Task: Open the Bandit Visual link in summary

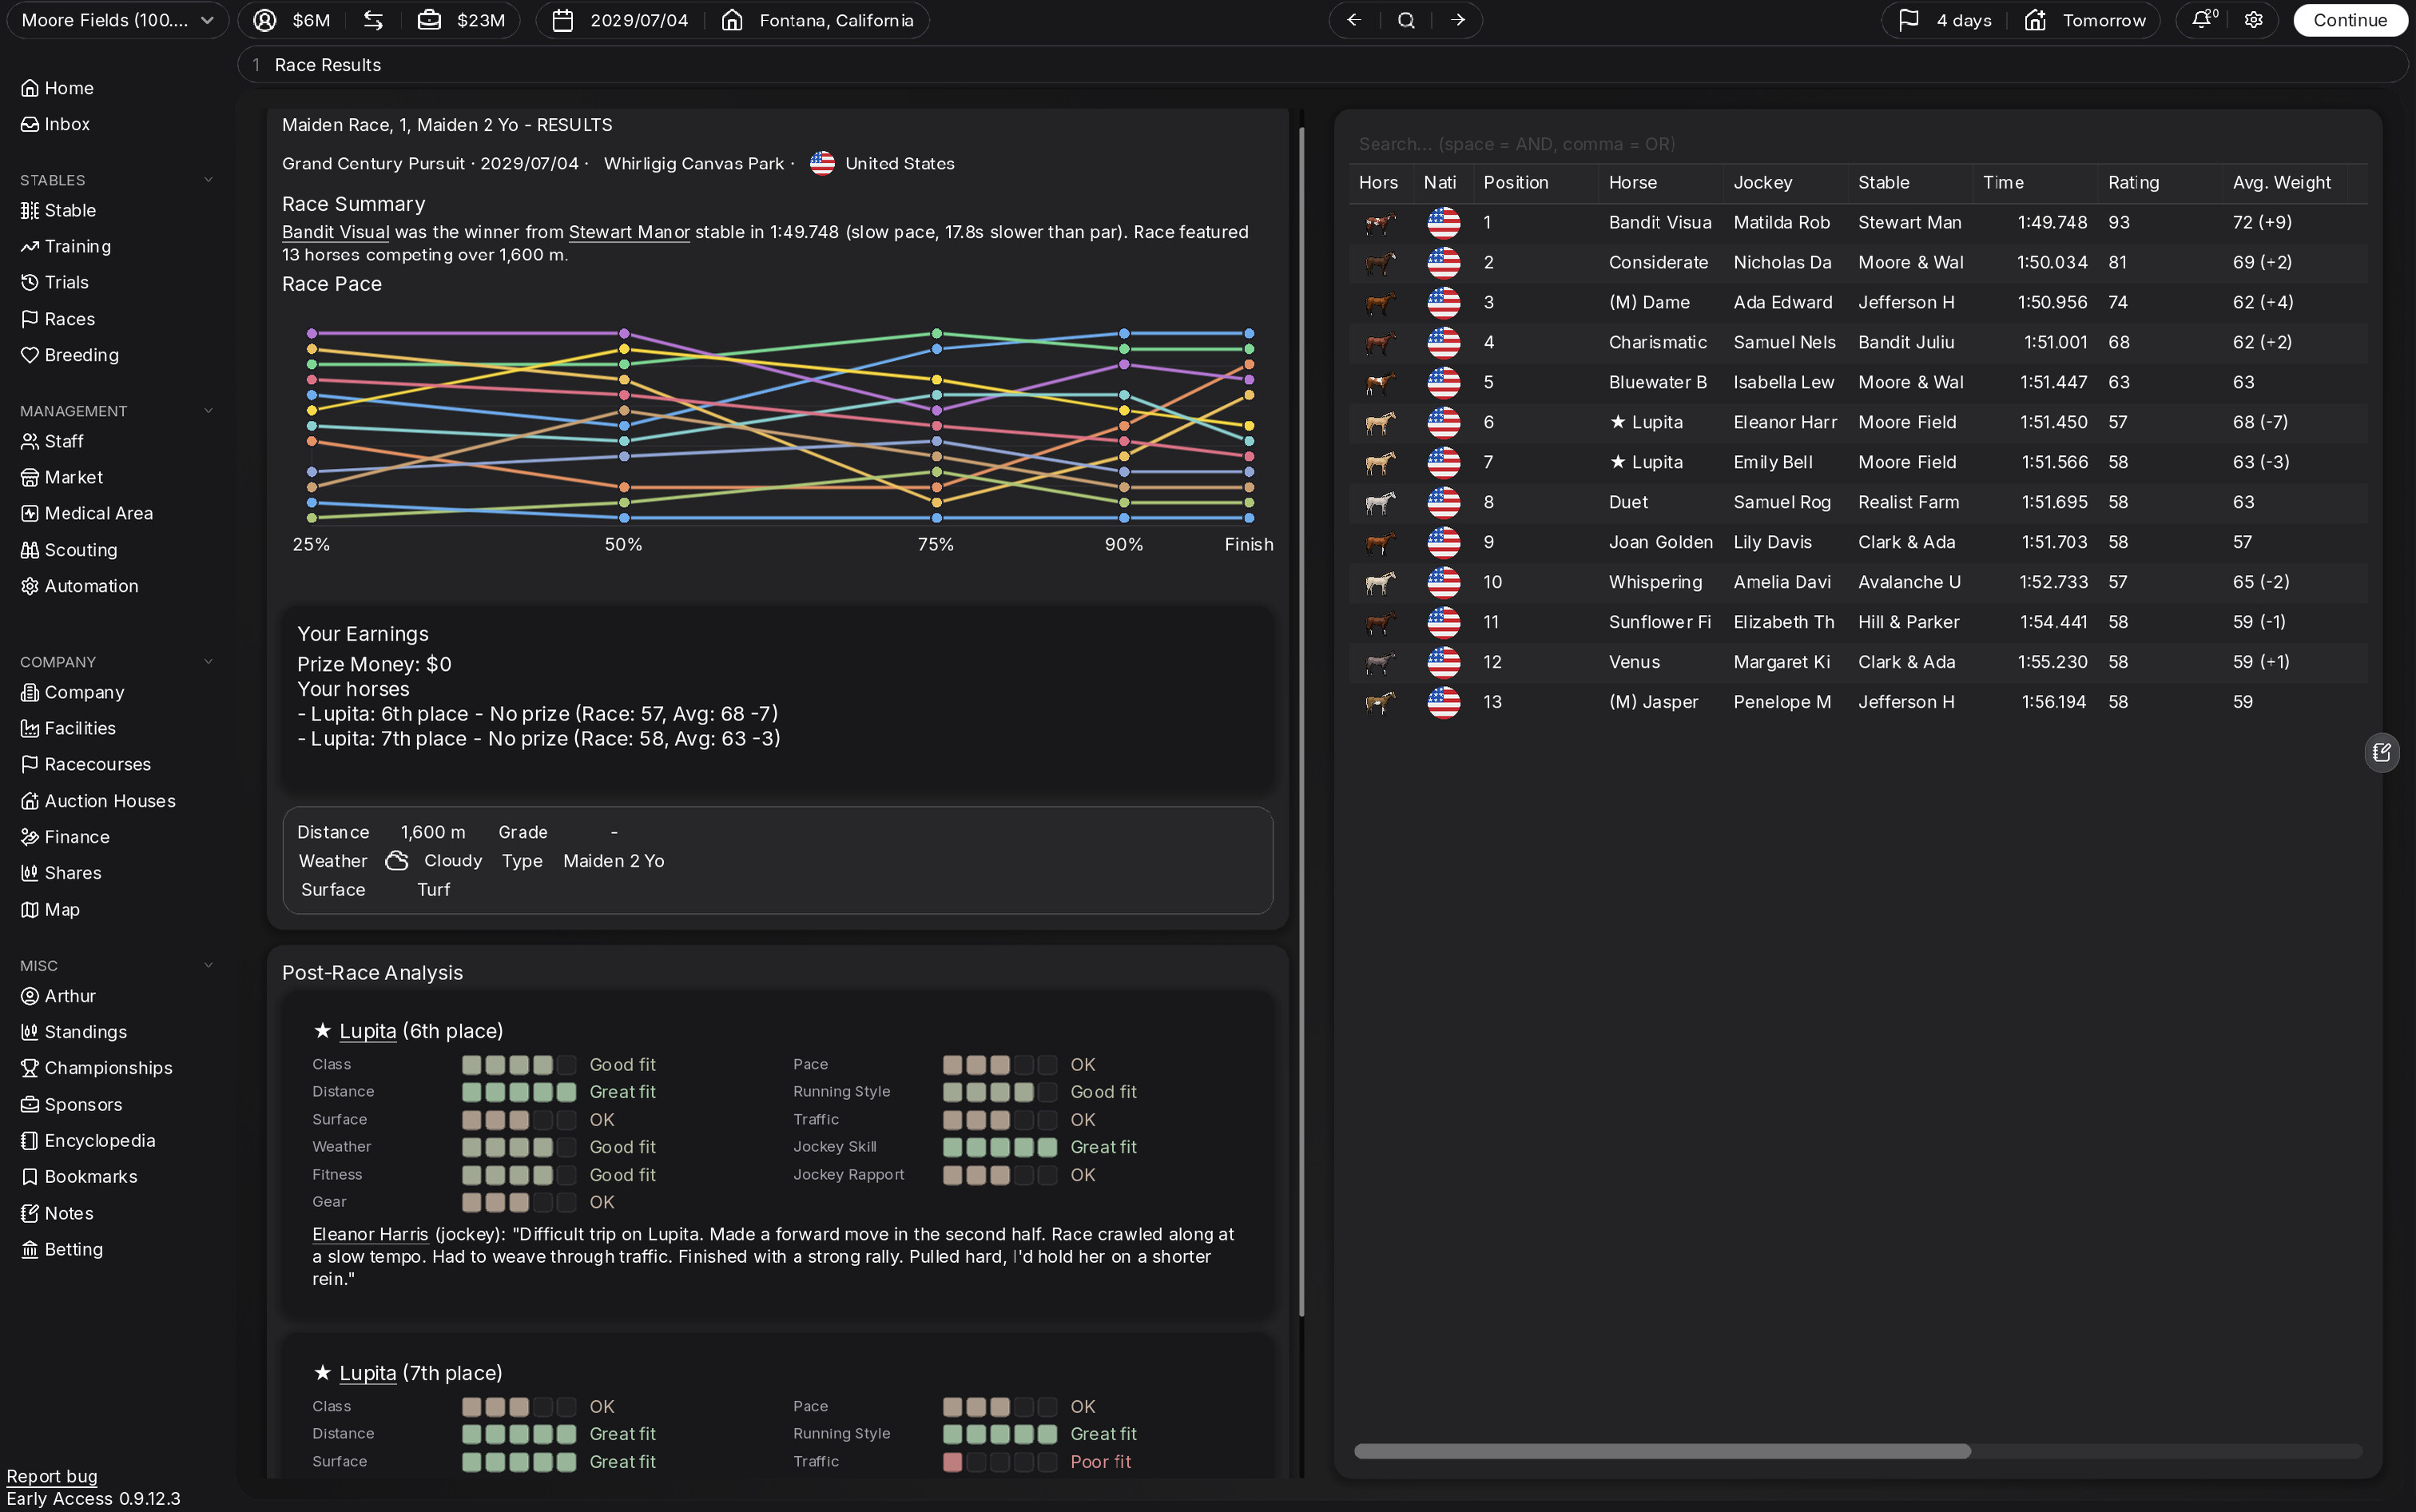Action: point(335,232)
